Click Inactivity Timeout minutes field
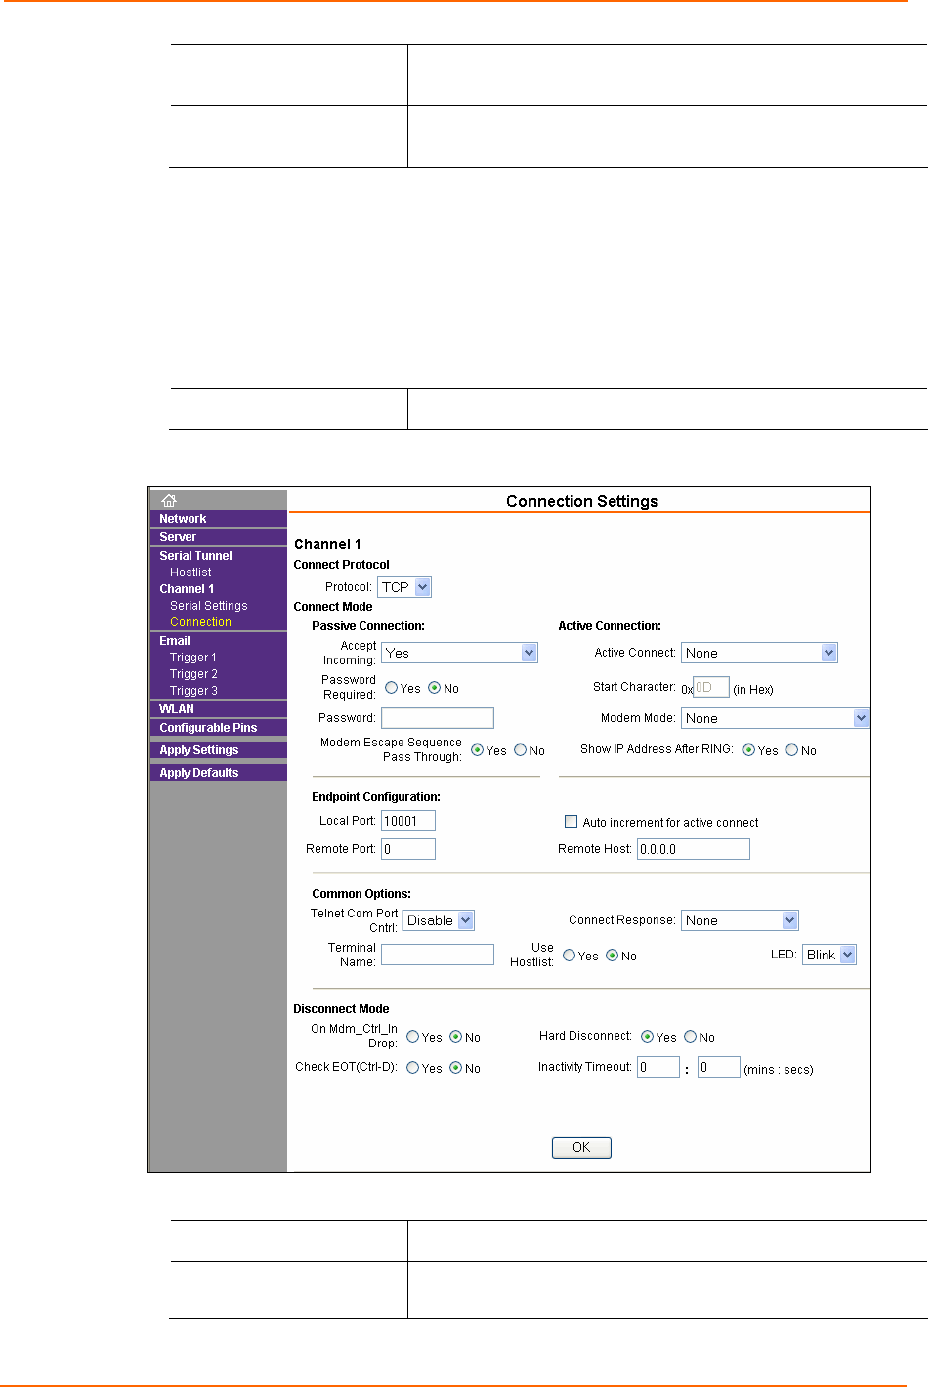The image size is (928, 1387). point(658,1067)
